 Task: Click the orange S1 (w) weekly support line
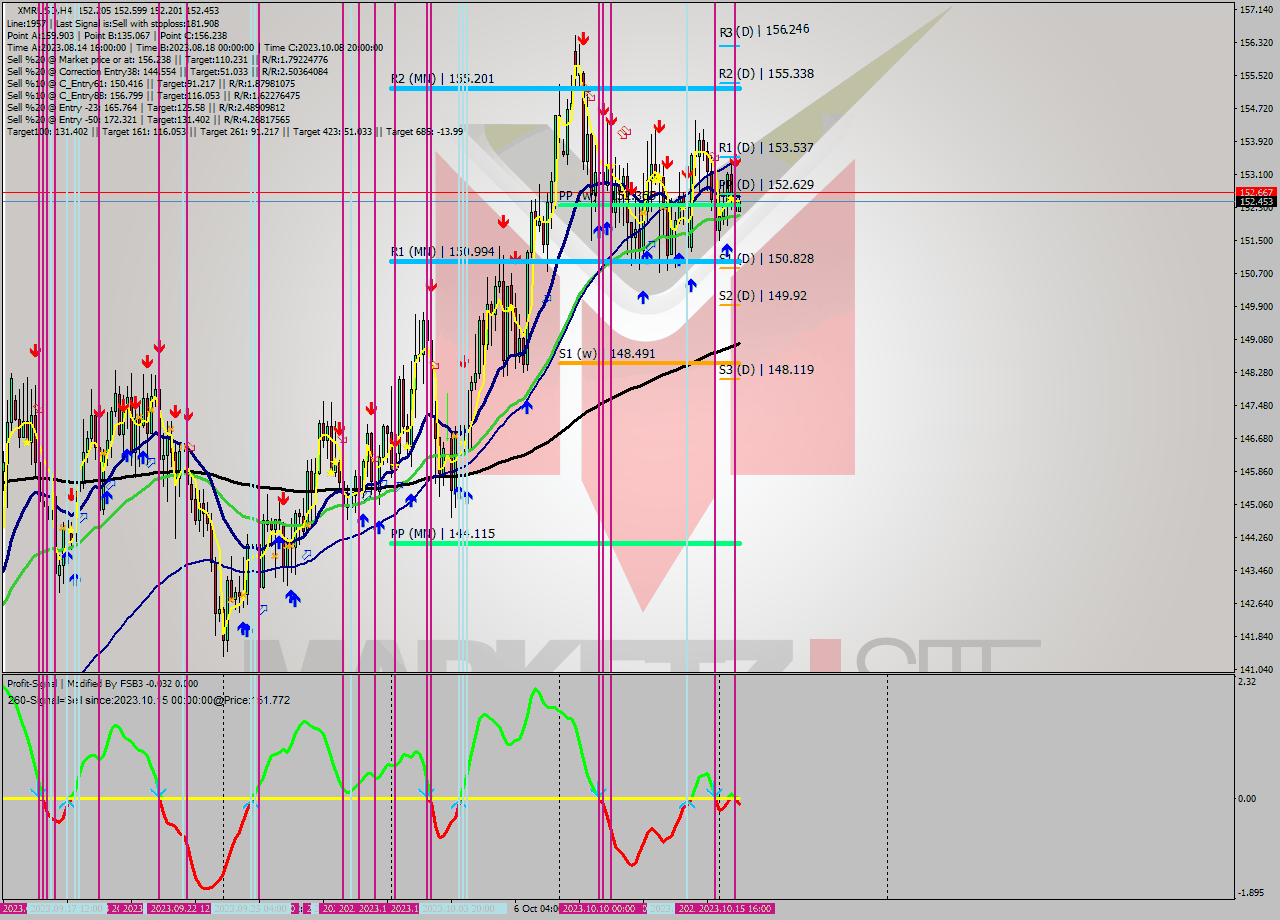click(x=649, y=363)
